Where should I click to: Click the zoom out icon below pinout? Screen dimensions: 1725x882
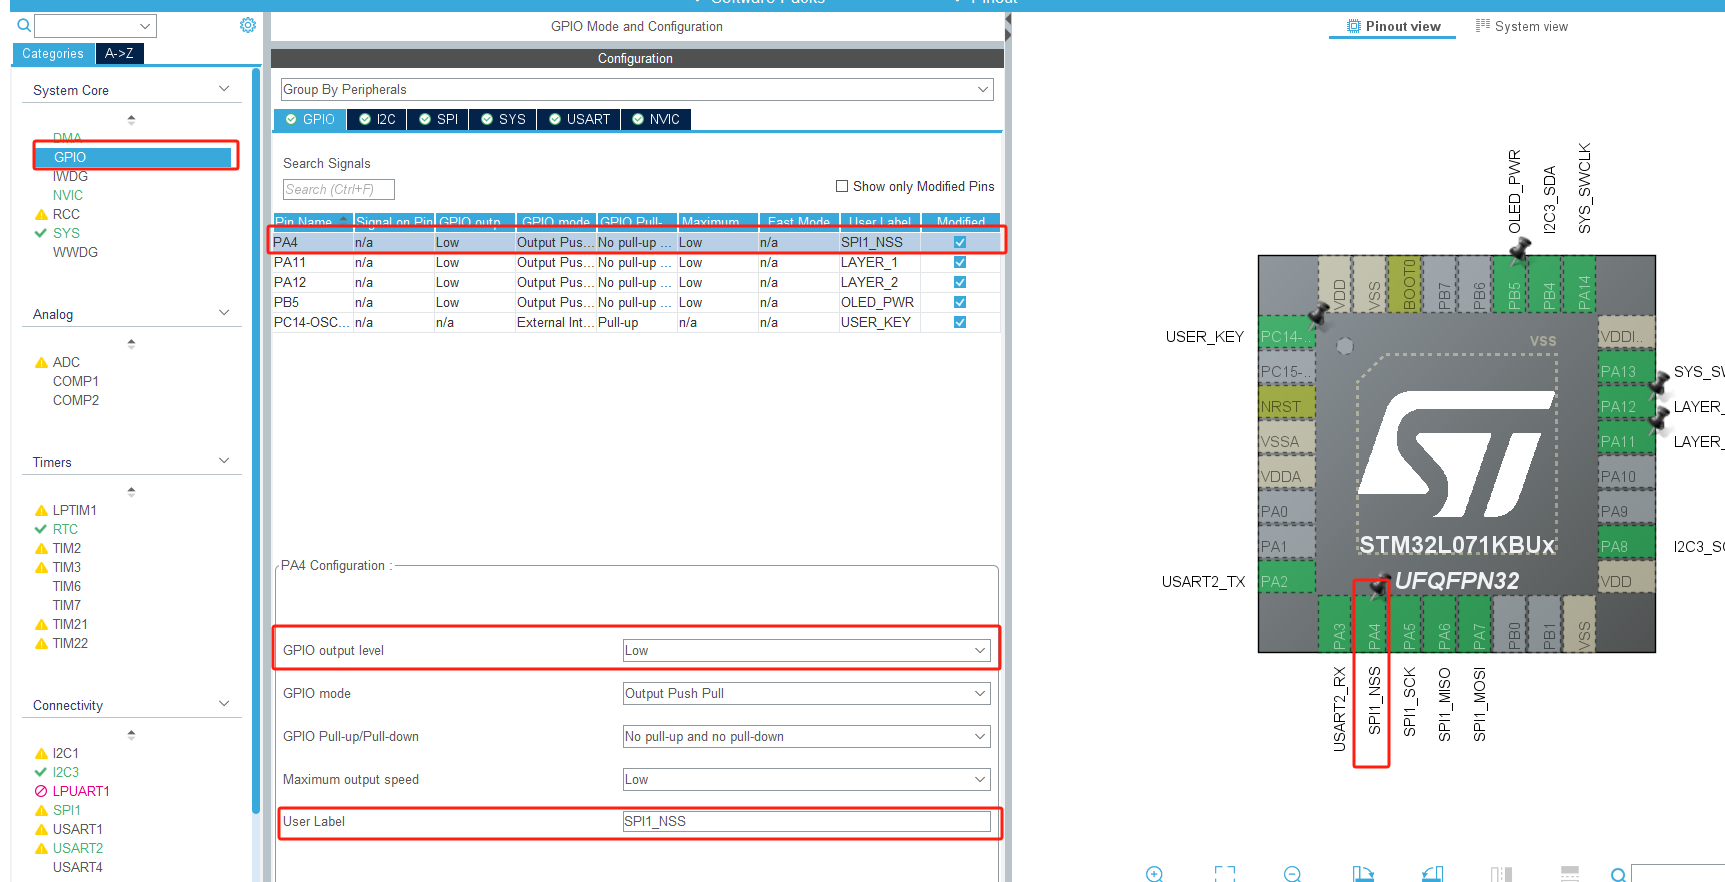1292,874
